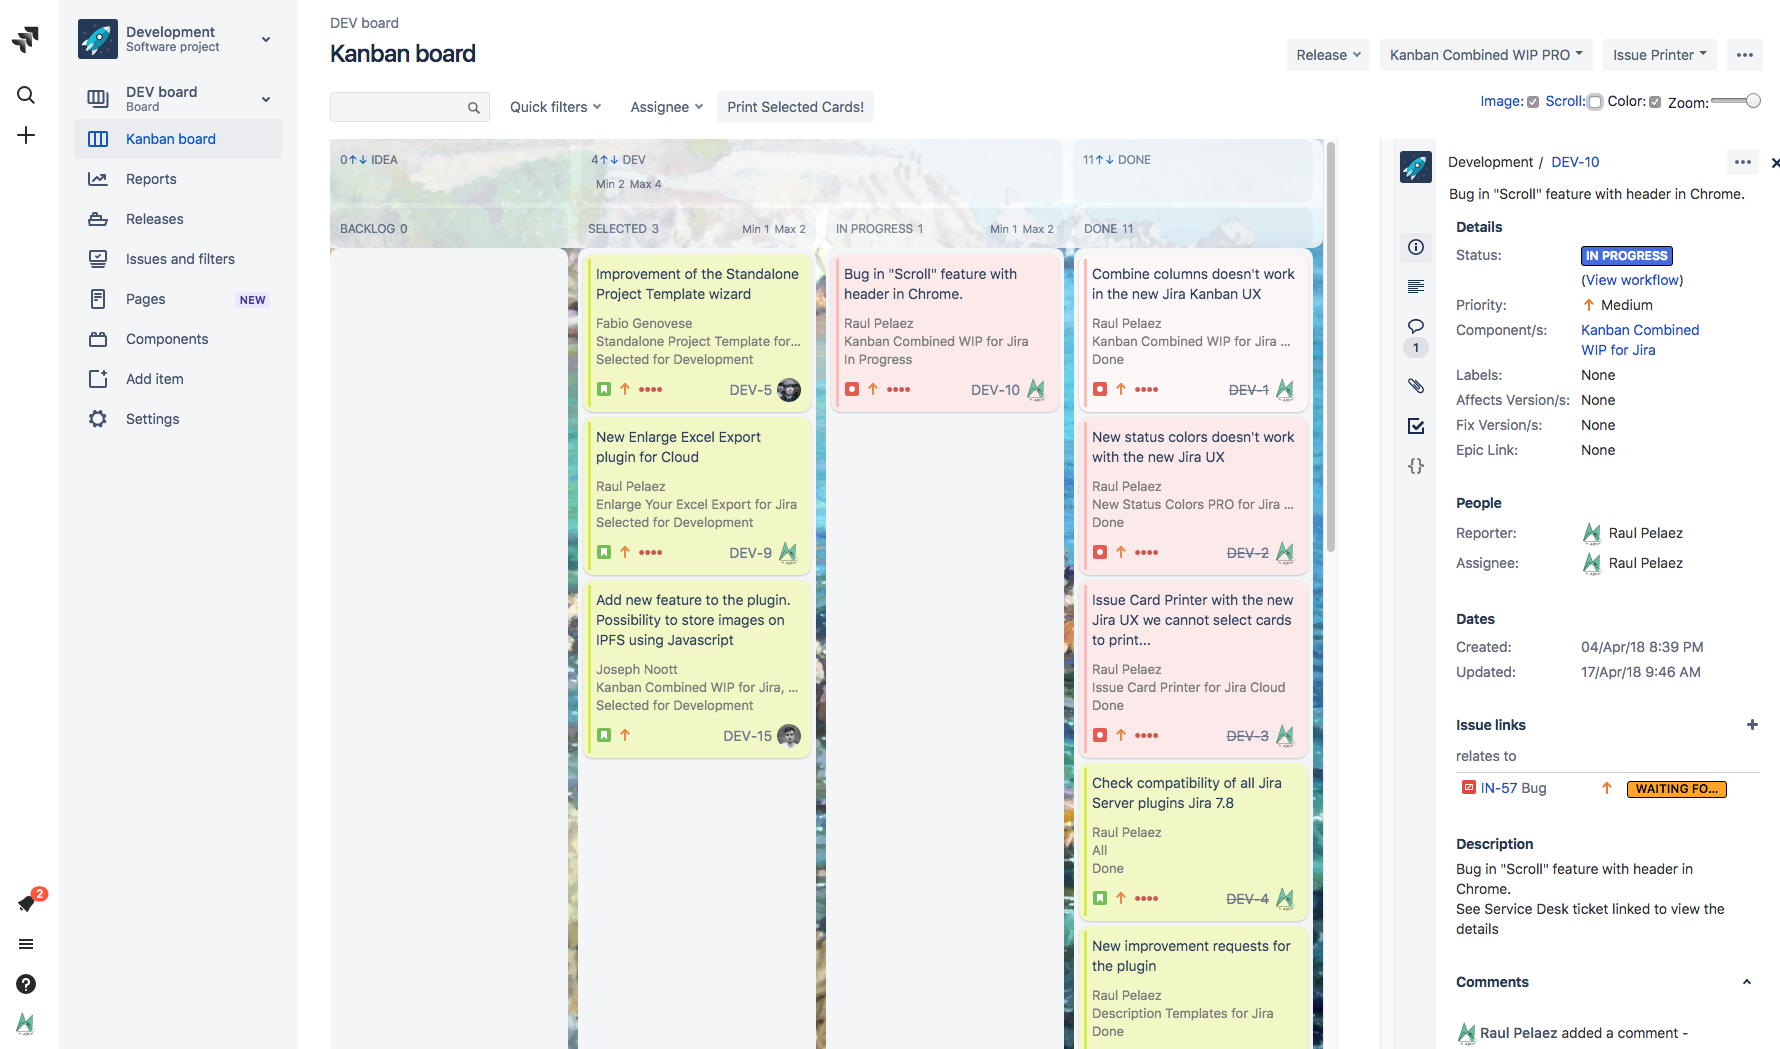Click the board search input field
1780x1049 pixels.
point(400,107)
